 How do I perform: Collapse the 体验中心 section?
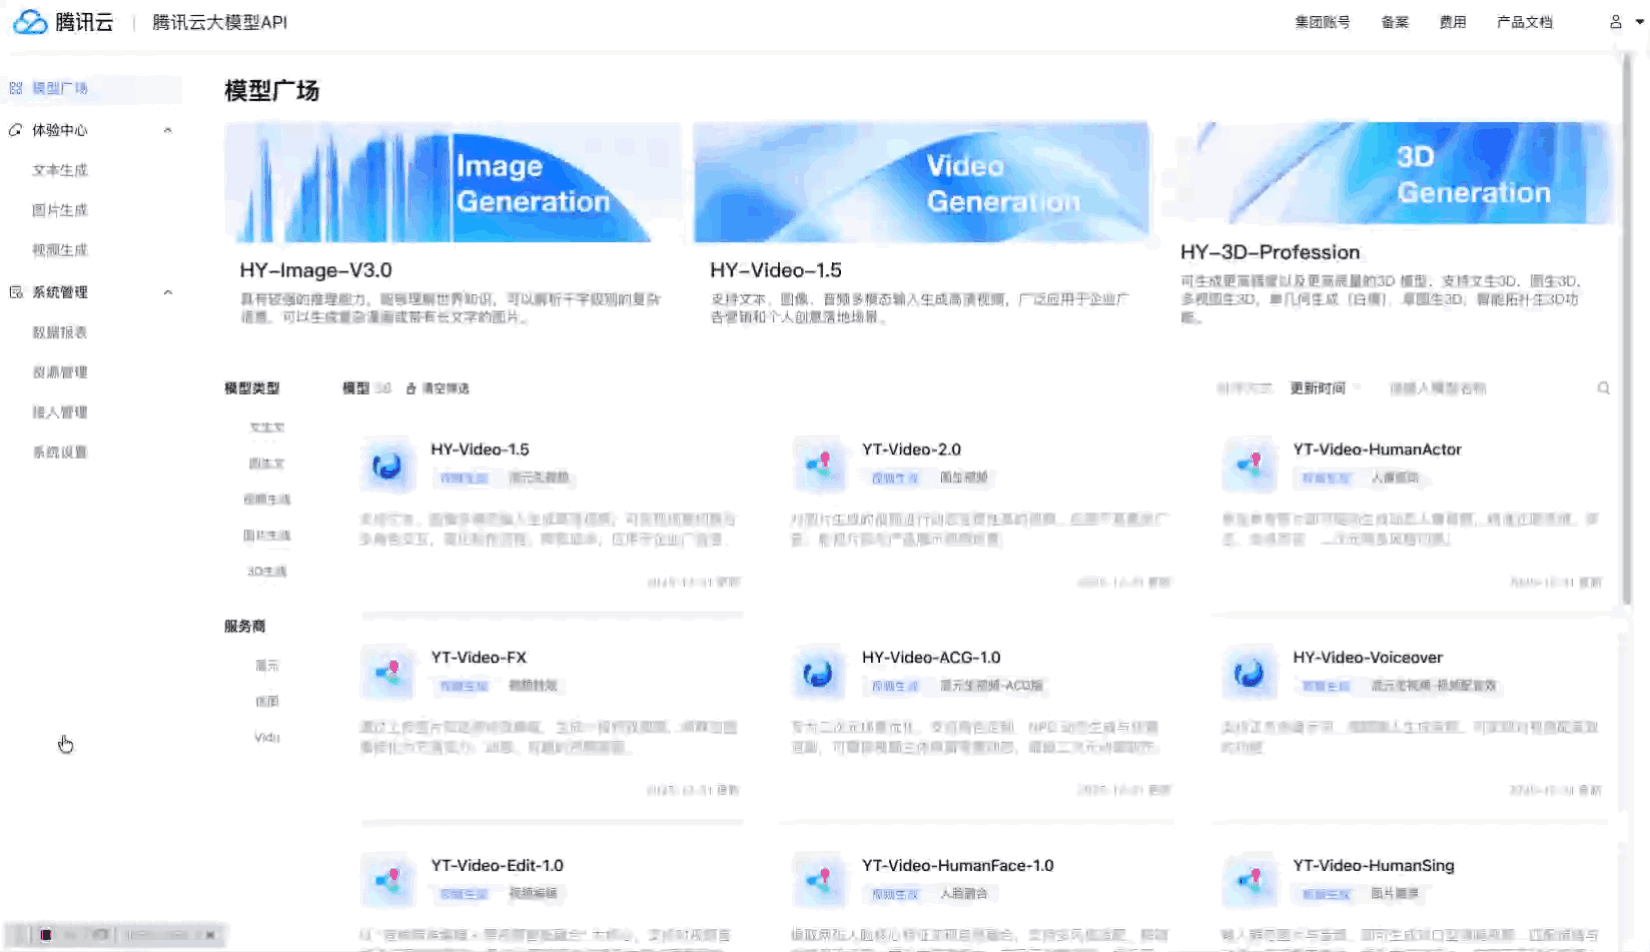167,129
